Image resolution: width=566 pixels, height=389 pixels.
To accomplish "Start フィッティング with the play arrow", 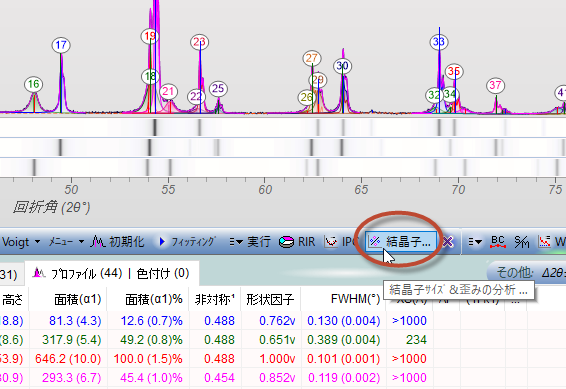I will coord(187,241).
